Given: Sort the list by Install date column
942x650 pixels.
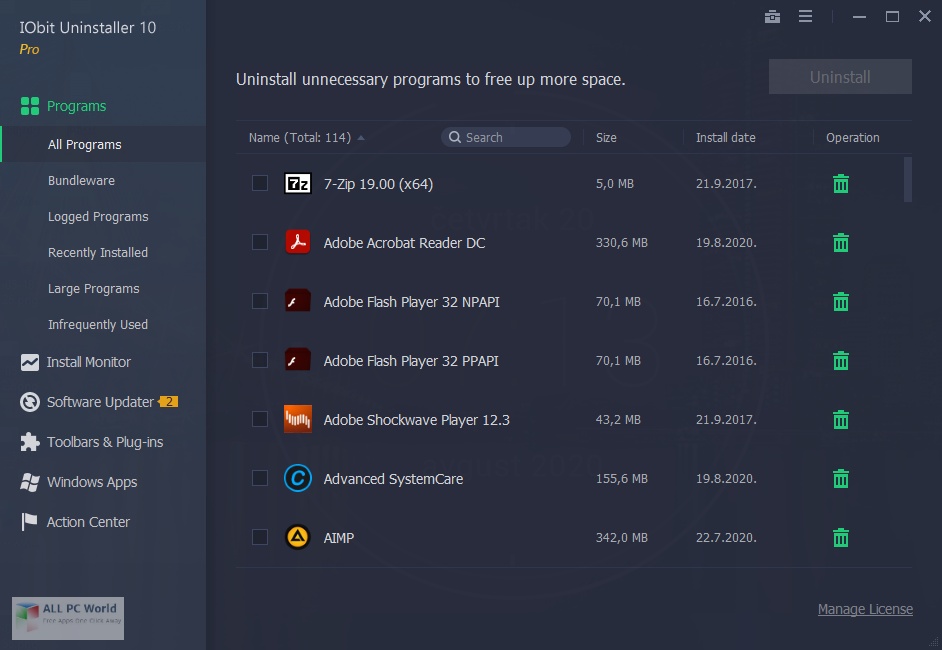Looking at the screenshot, I should [x=725, y=138].
